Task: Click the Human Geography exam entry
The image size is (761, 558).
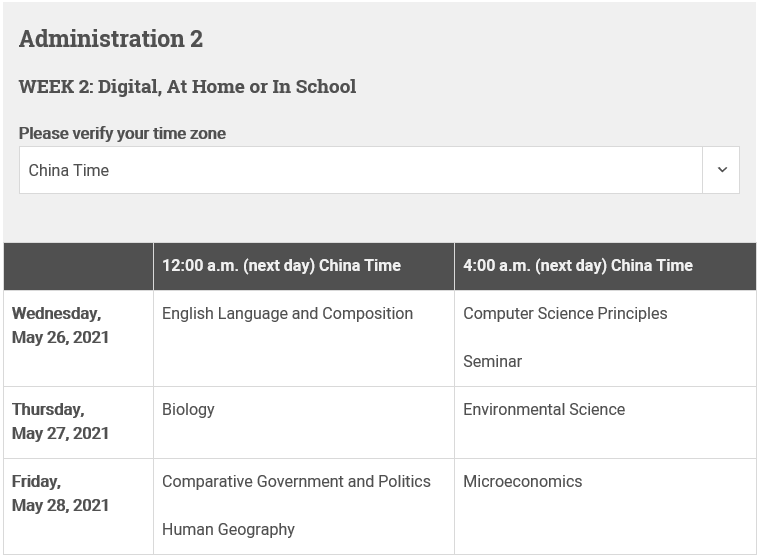Action: pyautogui.click(x=228, y=529)
